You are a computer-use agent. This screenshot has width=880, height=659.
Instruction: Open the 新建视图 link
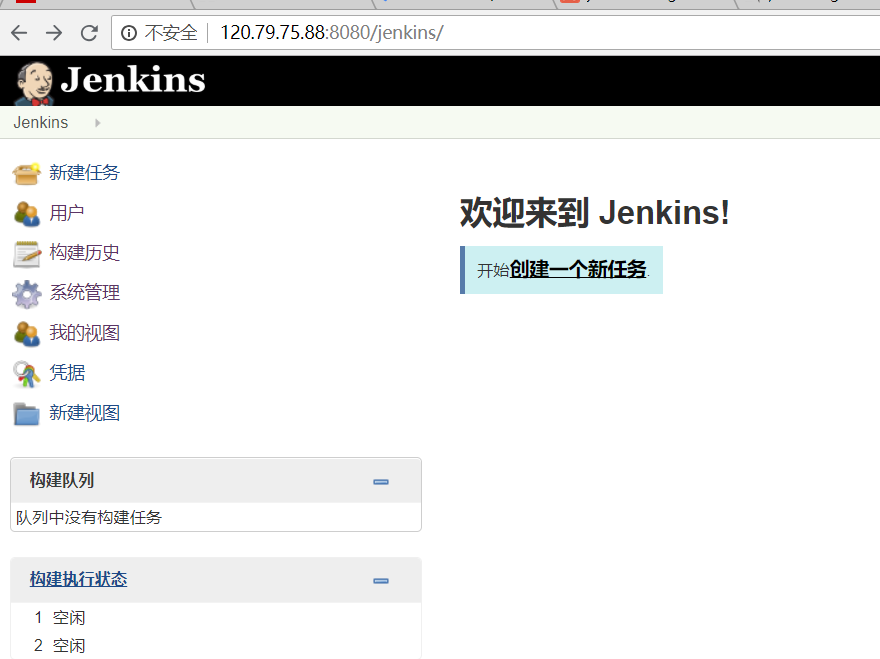tap(84, 413)
